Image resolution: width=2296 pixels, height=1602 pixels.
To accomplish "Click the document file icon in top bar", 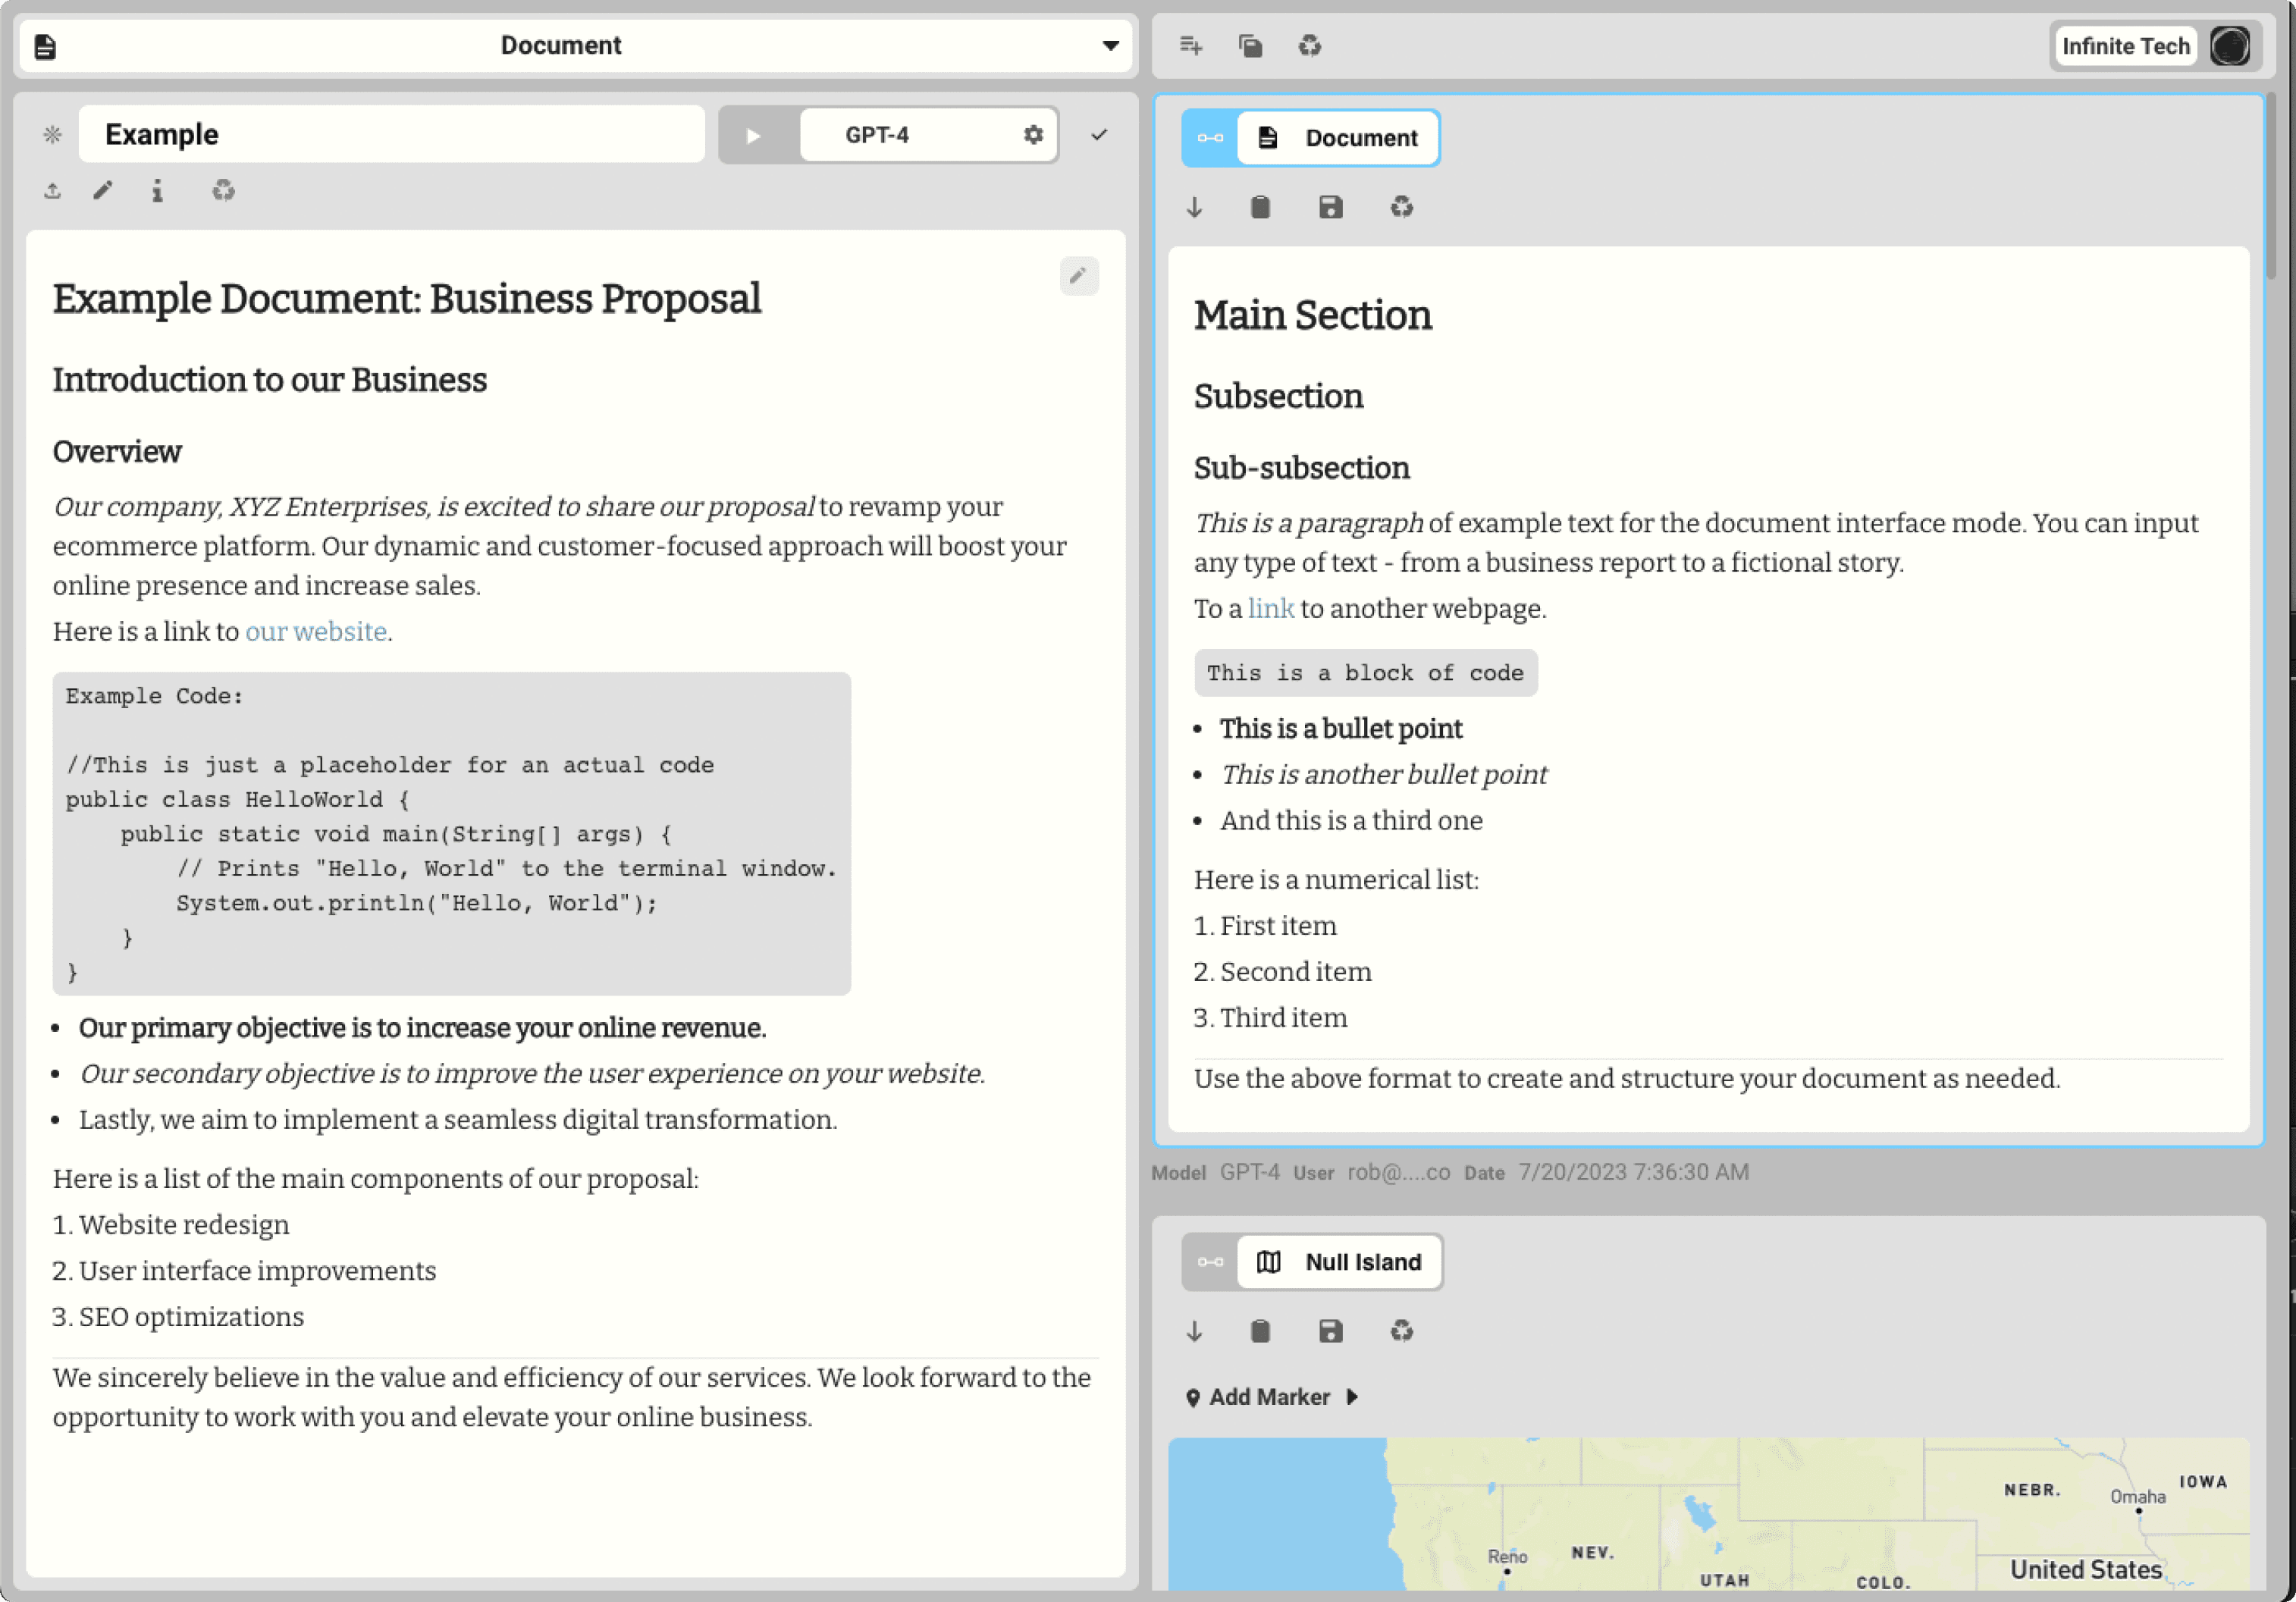I will click(45, 46).
